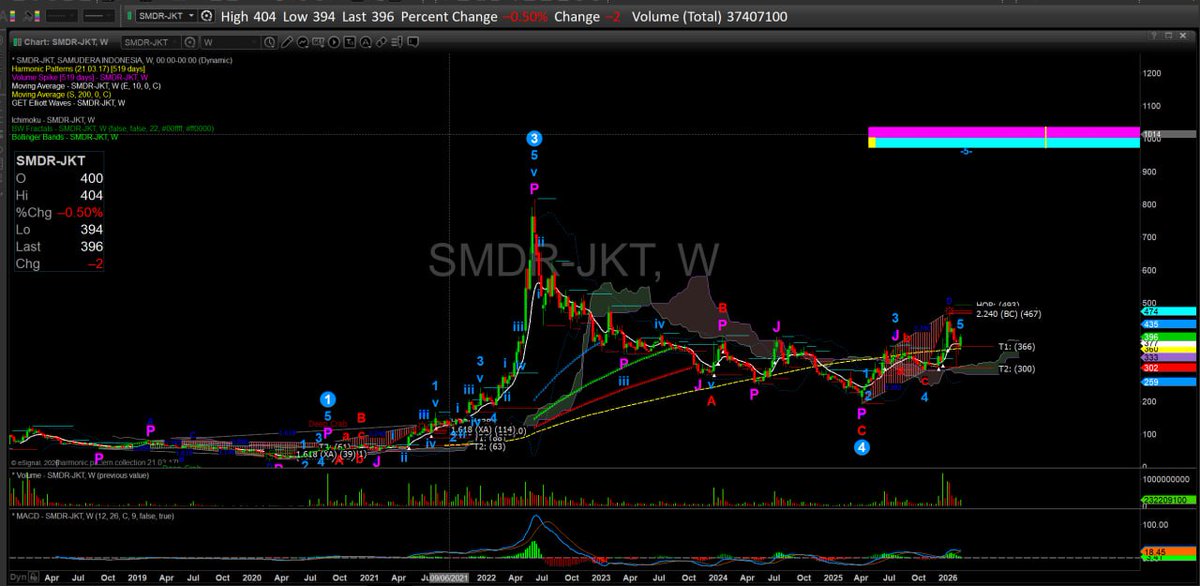Click the 'Last 396' row in data box

pyautogui.click(x=59, y=246)
